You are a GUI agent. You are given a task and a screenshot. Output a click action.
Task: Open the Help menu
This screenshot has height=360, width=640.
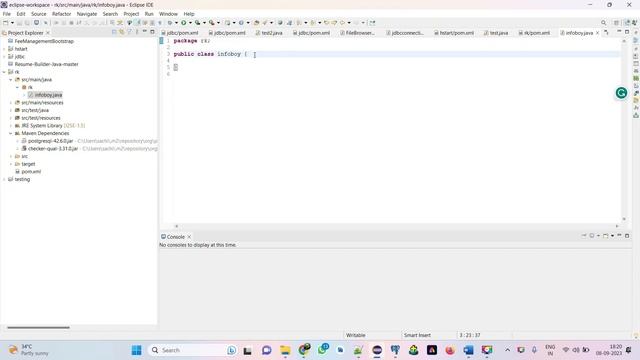(x=189, y=14)
